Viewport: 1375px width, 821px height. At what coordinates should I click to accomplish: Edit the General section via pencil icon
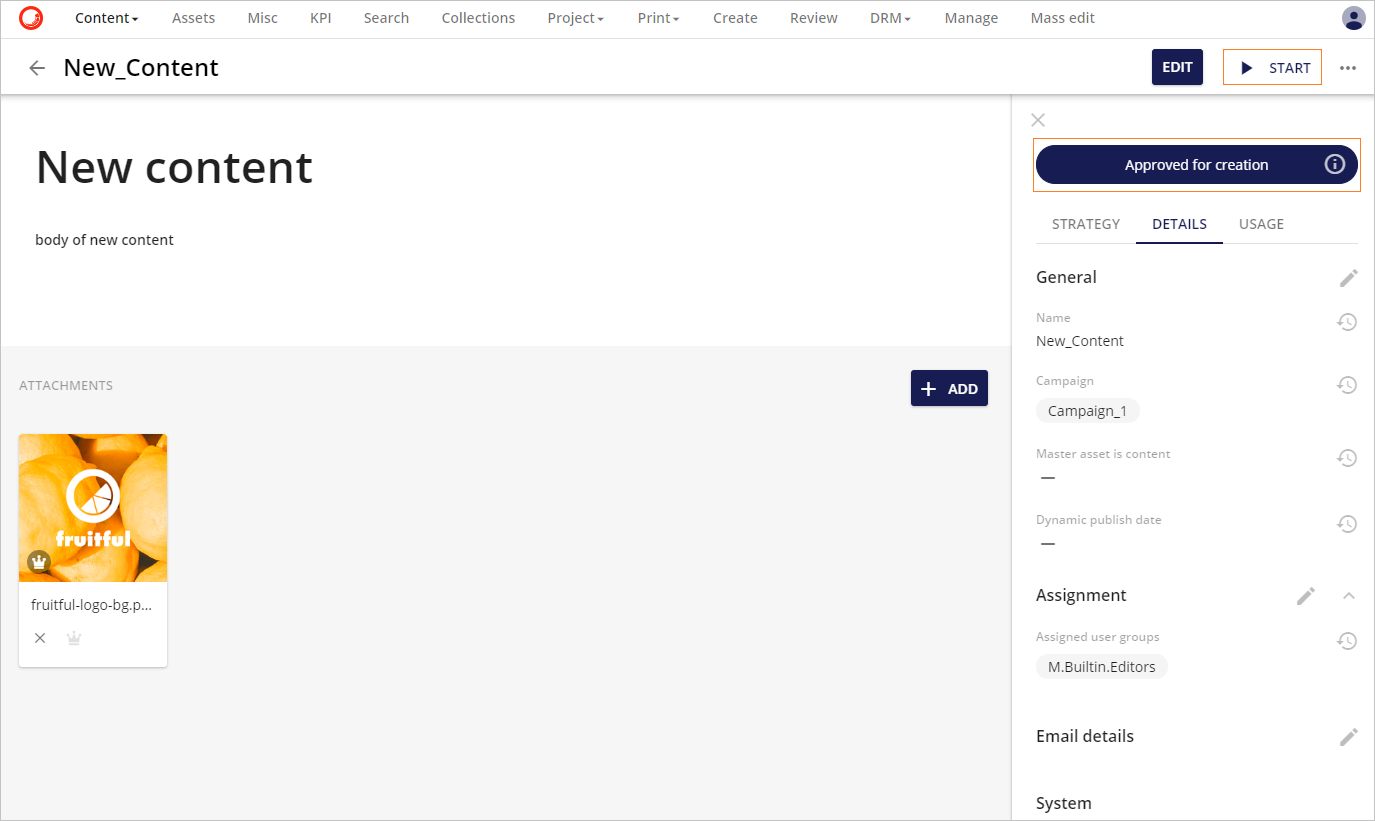click(1348, 277)
